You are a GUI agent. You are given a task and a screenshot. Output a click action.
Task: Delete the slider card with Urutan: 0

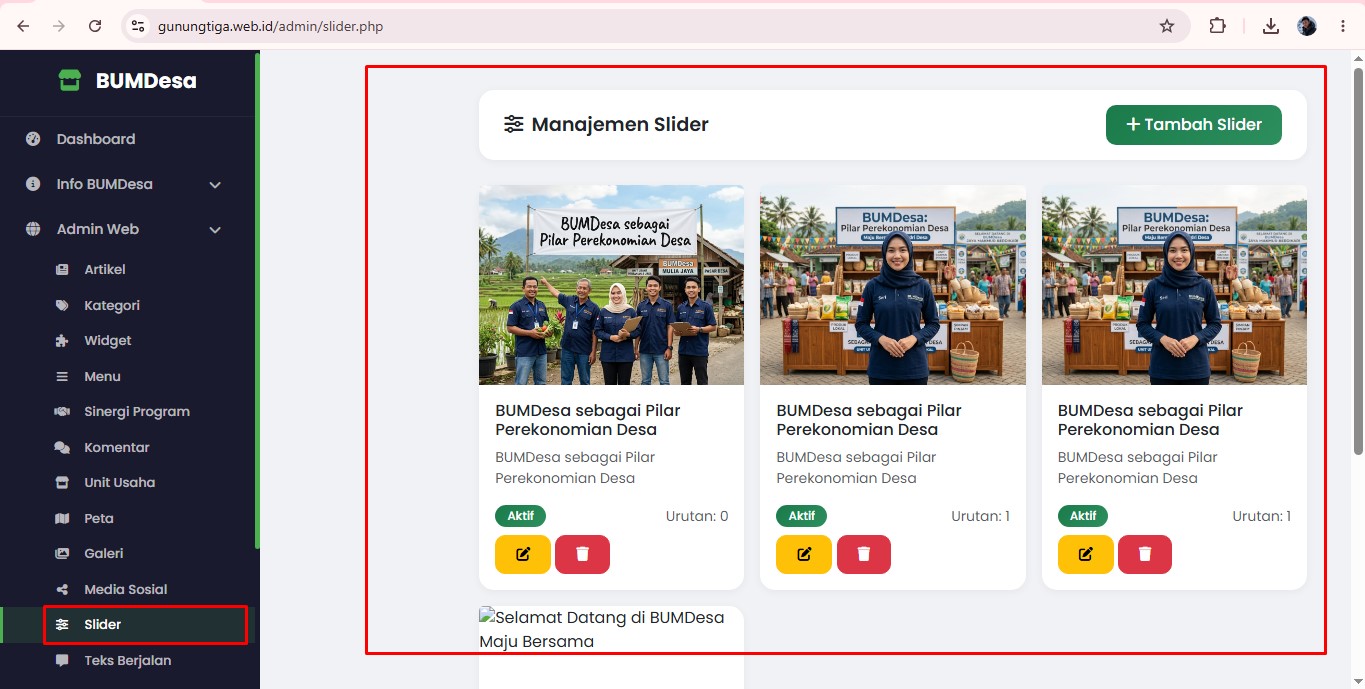582,554
